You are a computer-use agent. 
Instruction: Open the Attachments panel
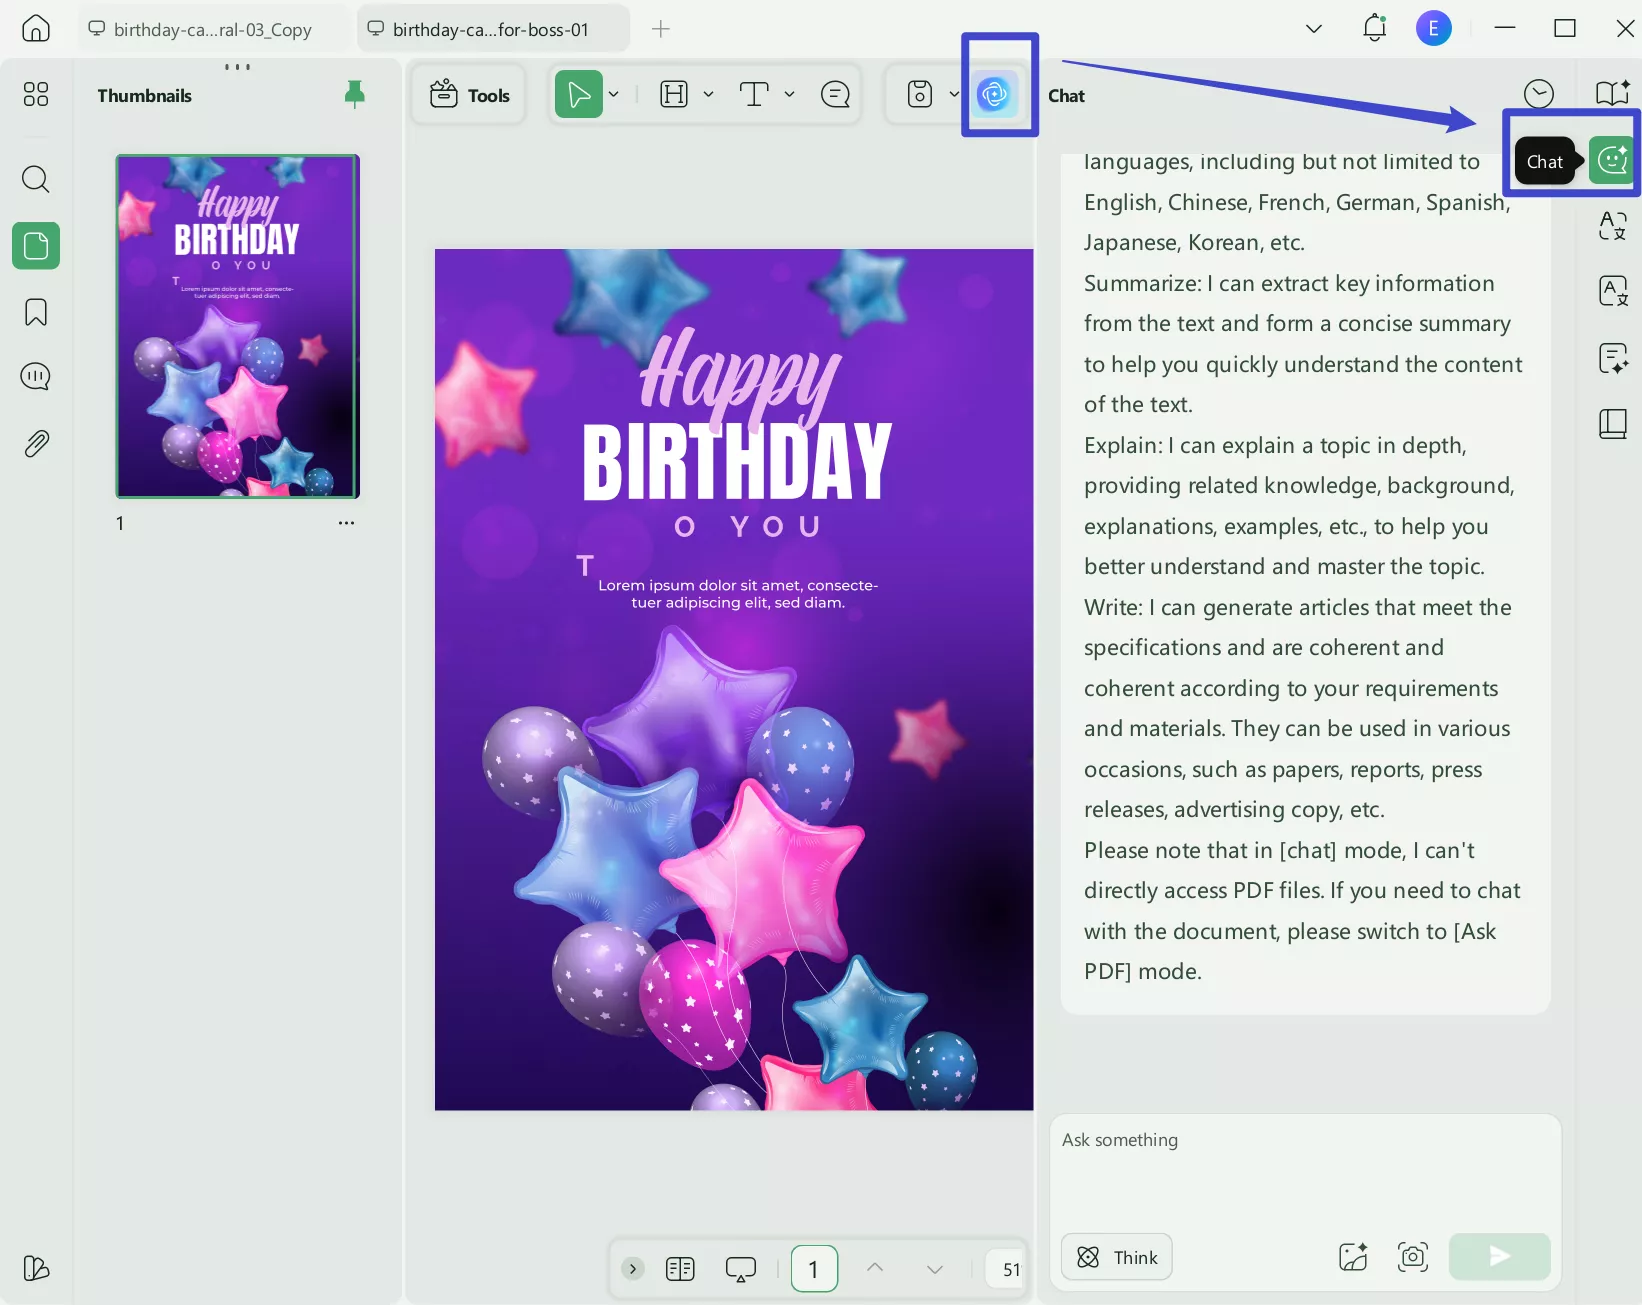[x=36, y=443]
